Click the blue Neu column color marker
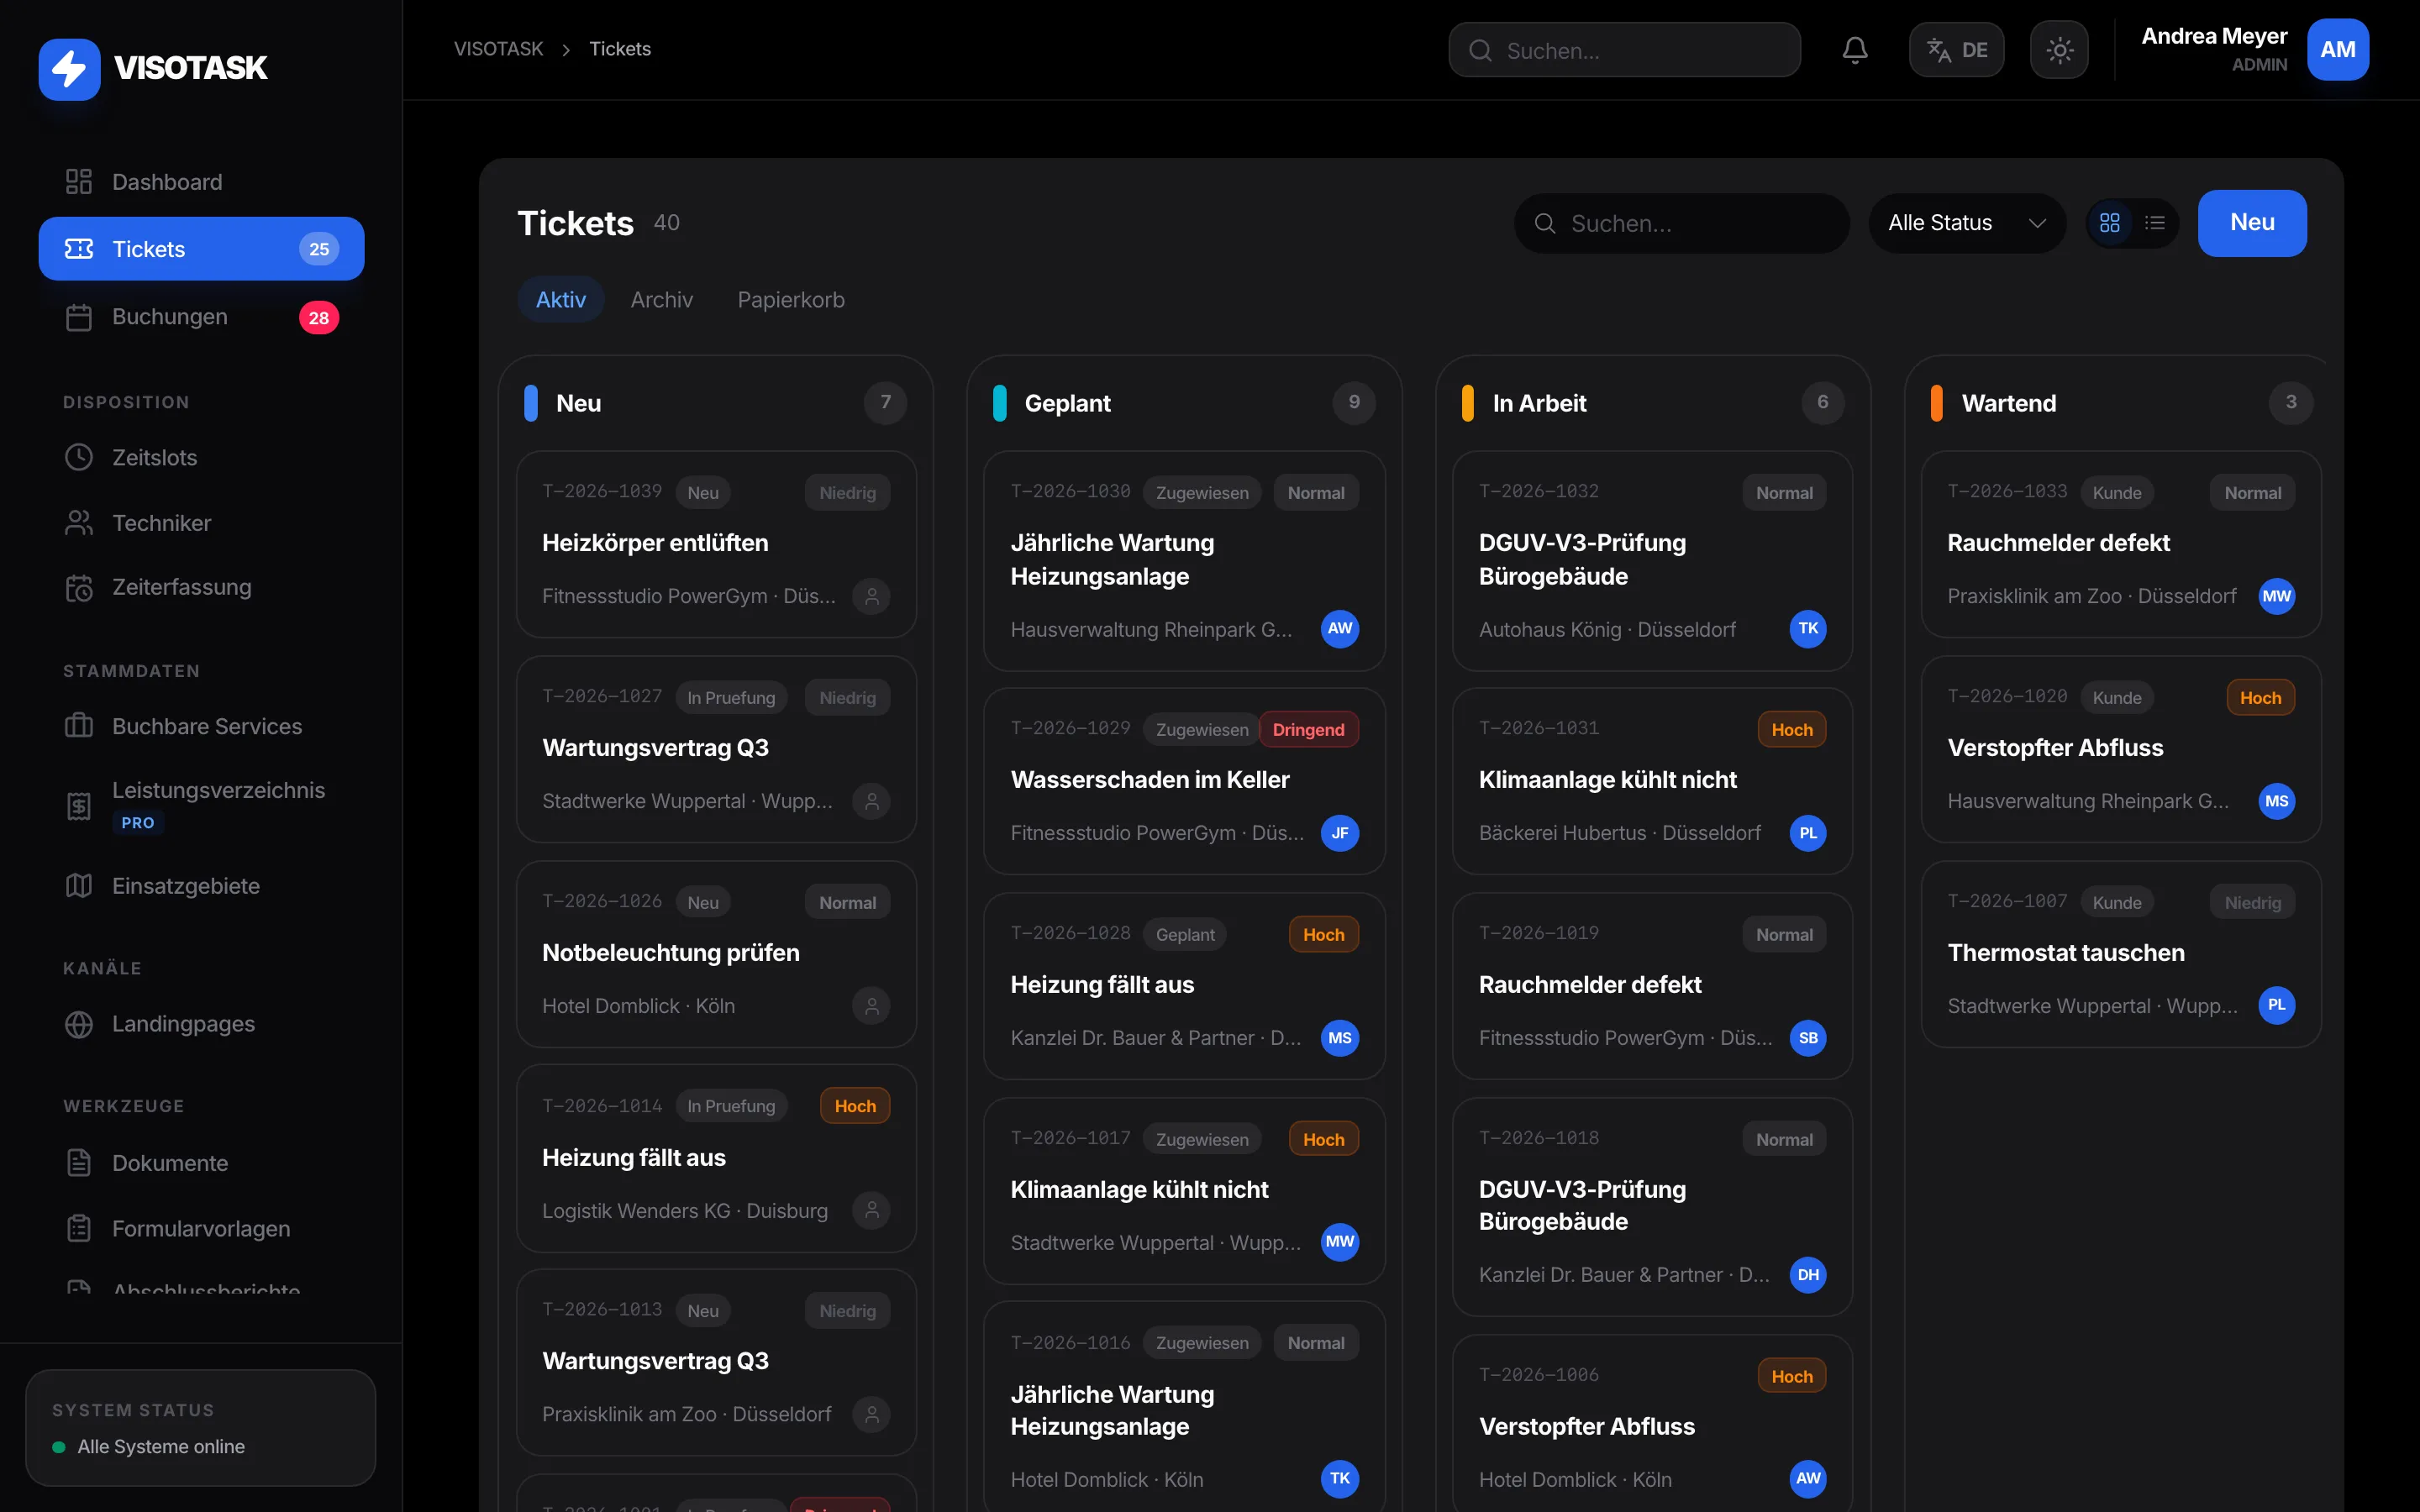Screen dimensions: 2420x1512 point(531,403)
